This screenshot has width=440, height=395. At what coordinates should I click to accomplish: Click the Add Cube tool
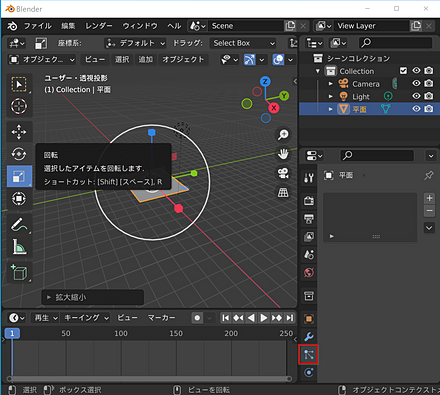point(19,272)
